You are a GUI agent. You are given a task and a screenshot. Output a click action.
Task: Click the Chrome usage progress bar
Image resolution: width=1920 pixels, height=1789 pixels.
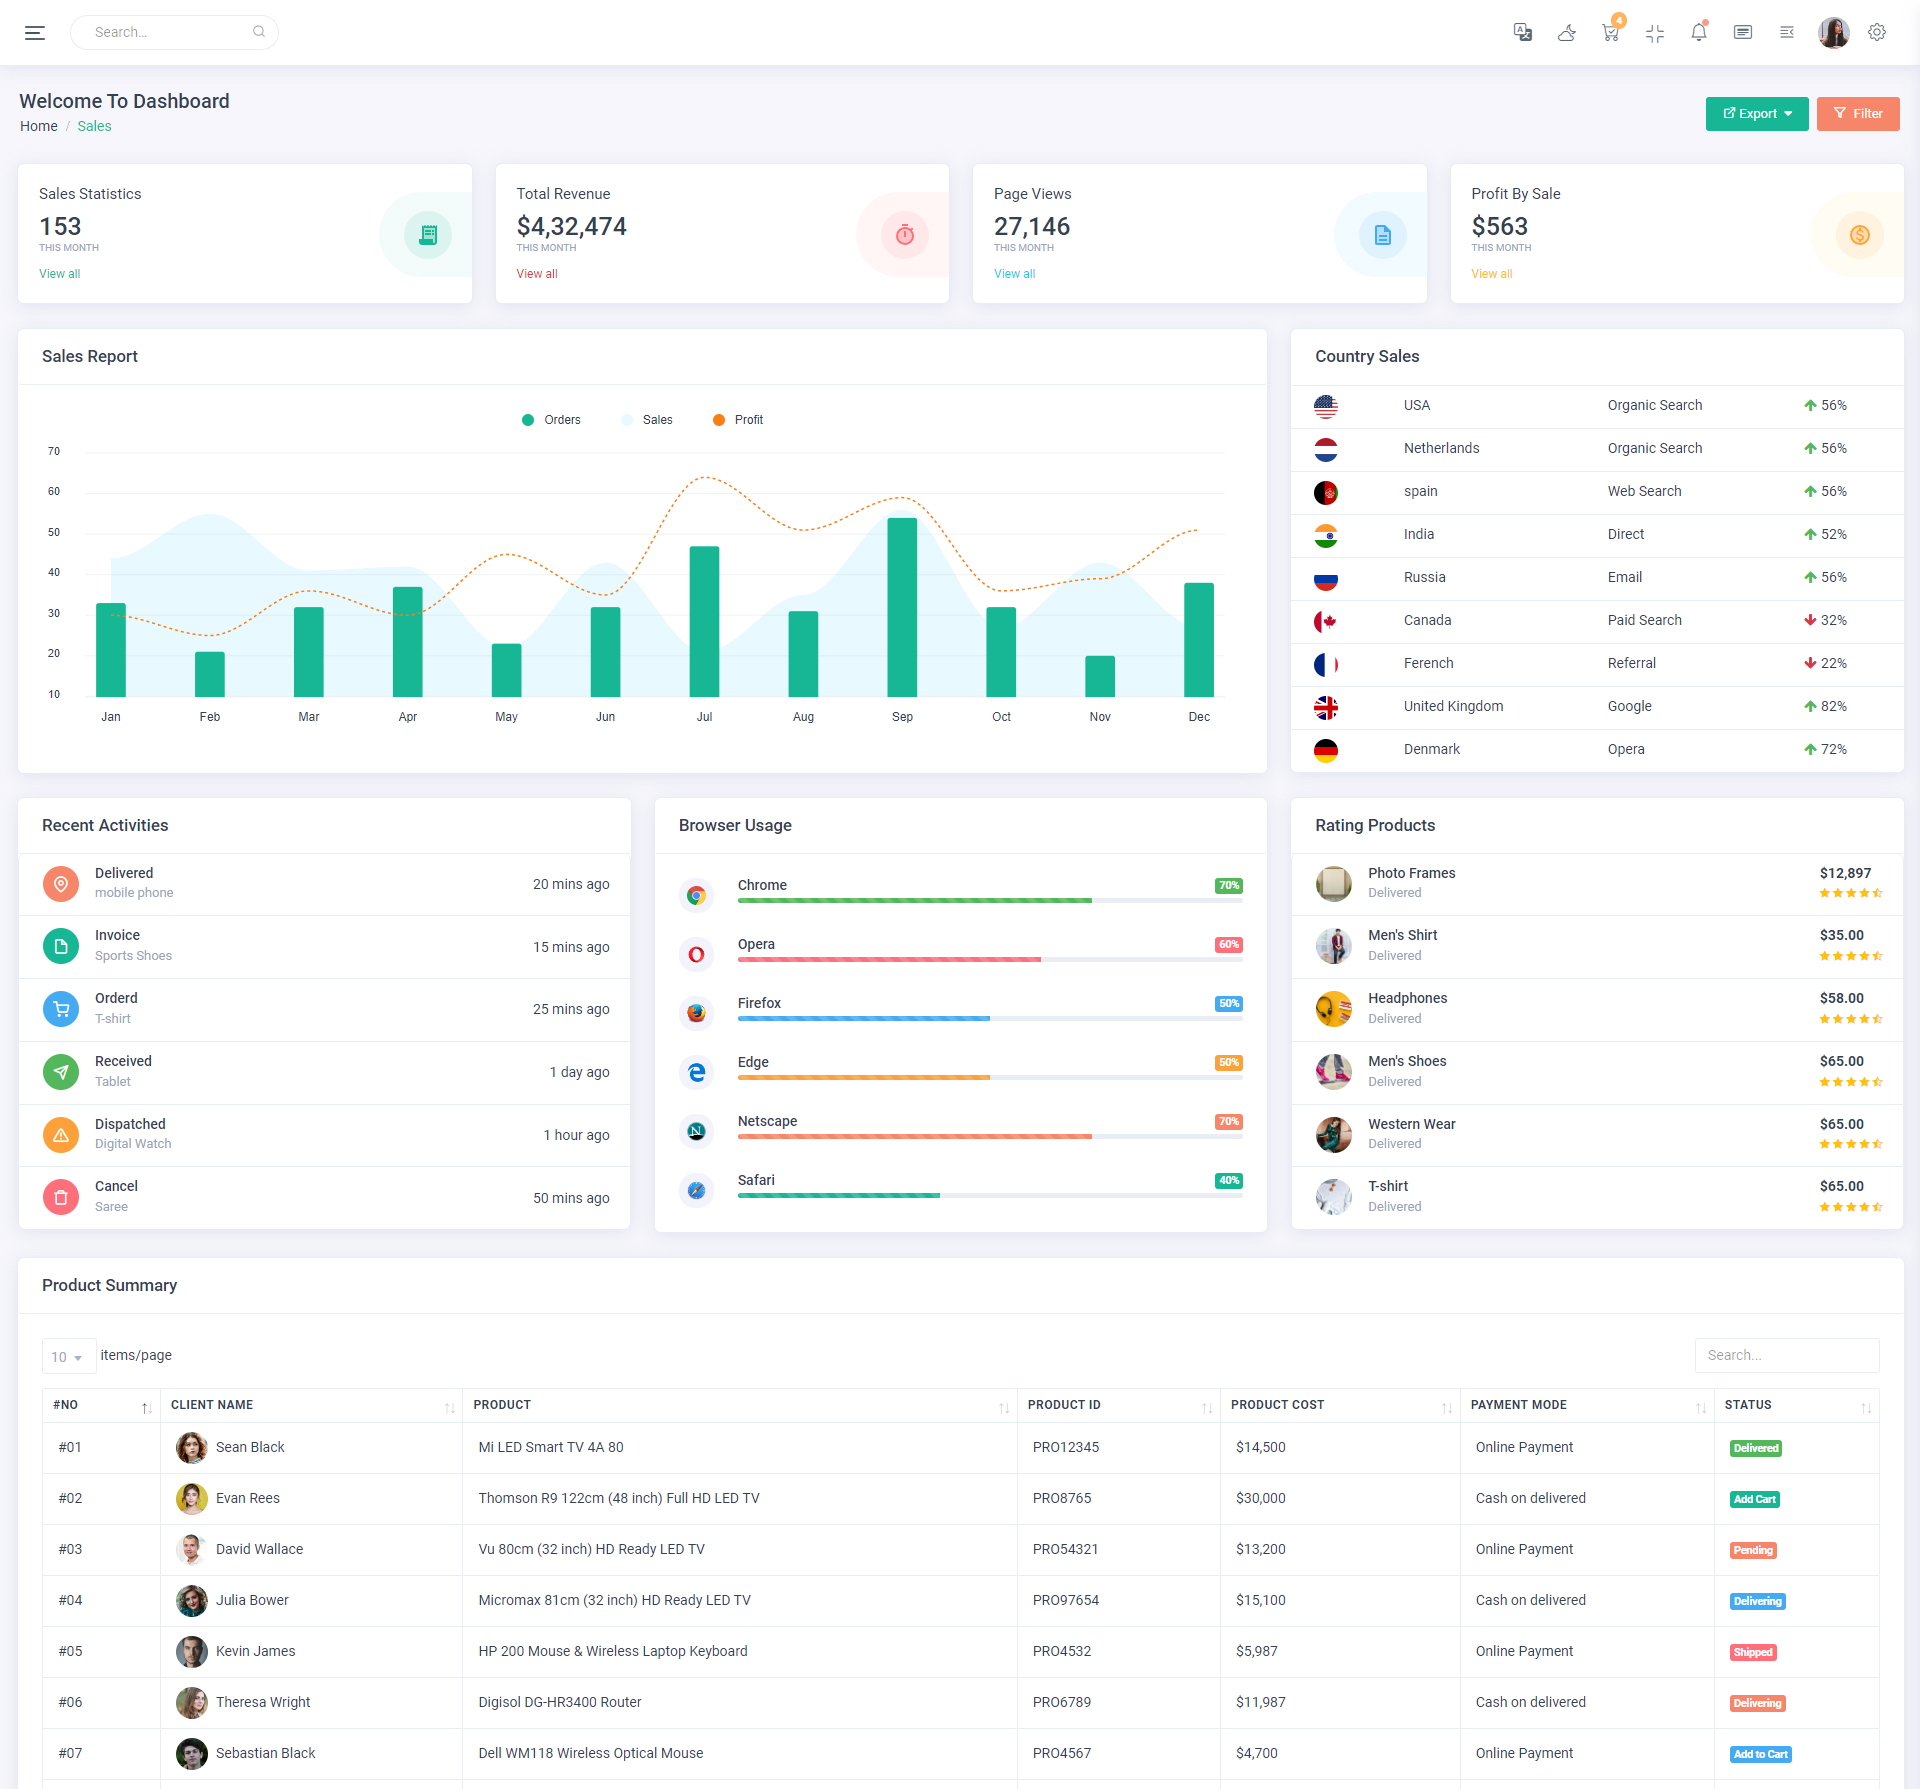coord(989,901)
